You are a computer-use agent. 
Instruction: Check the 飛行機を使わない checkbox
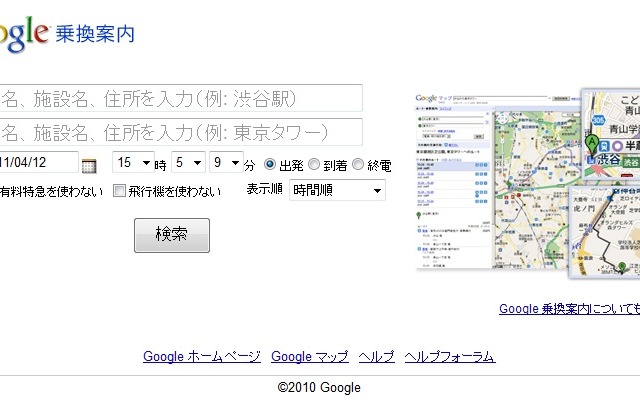119,190
